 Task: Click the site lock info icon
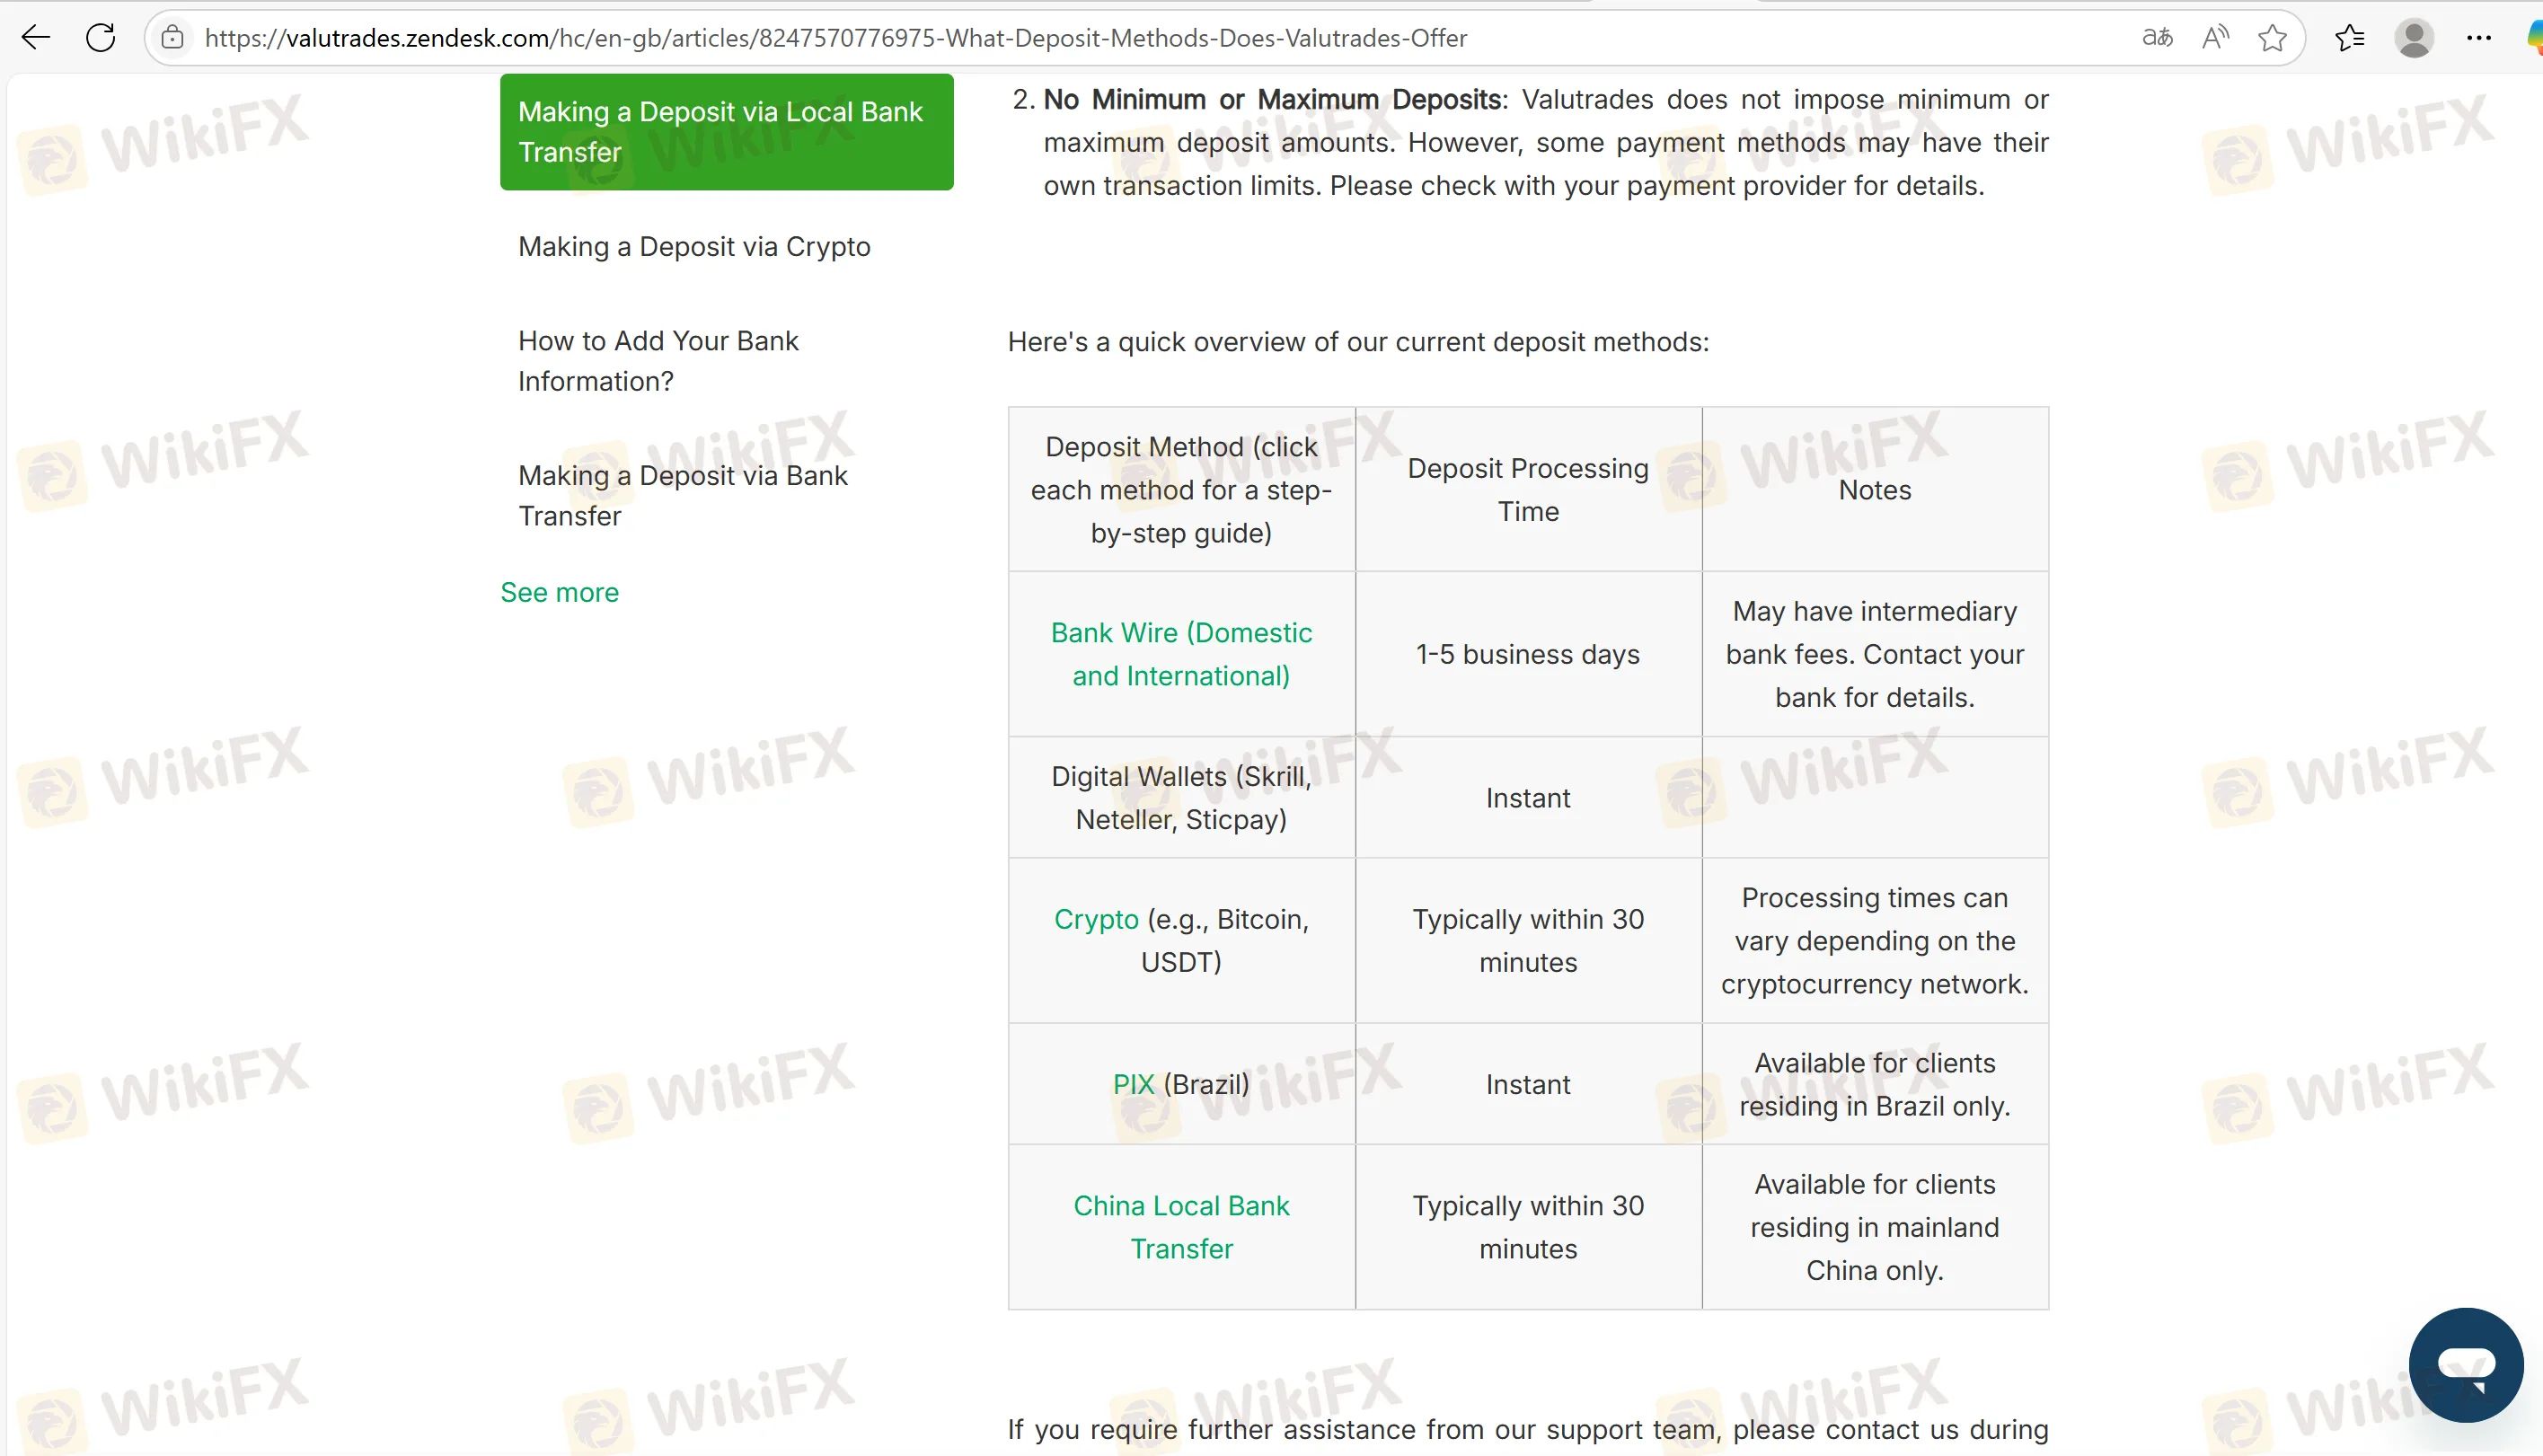[x=173, y=38]
